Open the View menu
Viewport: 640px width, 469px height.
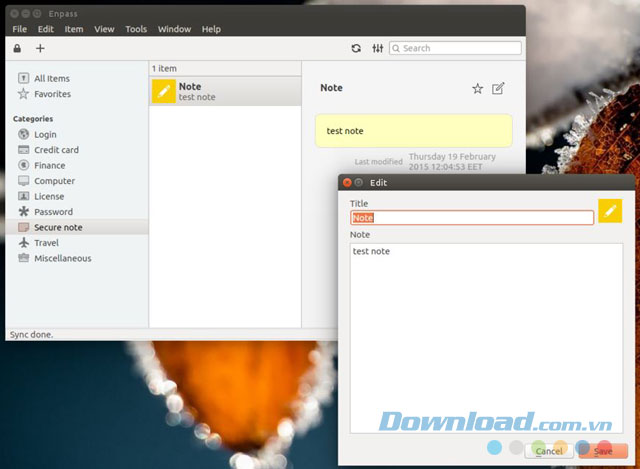coord(104,29)
